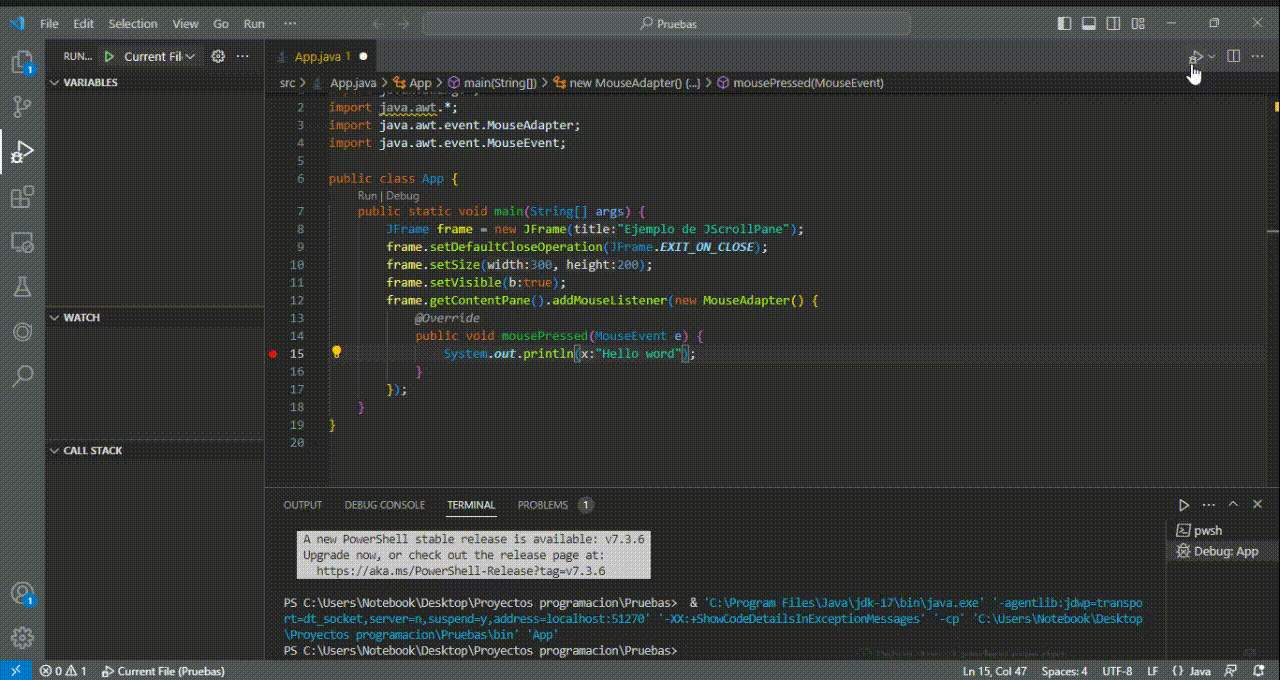Open the Accounts menu icon
Image resolution: width=1280 pixels, height=680 pixels.
[x=22, y=596]
